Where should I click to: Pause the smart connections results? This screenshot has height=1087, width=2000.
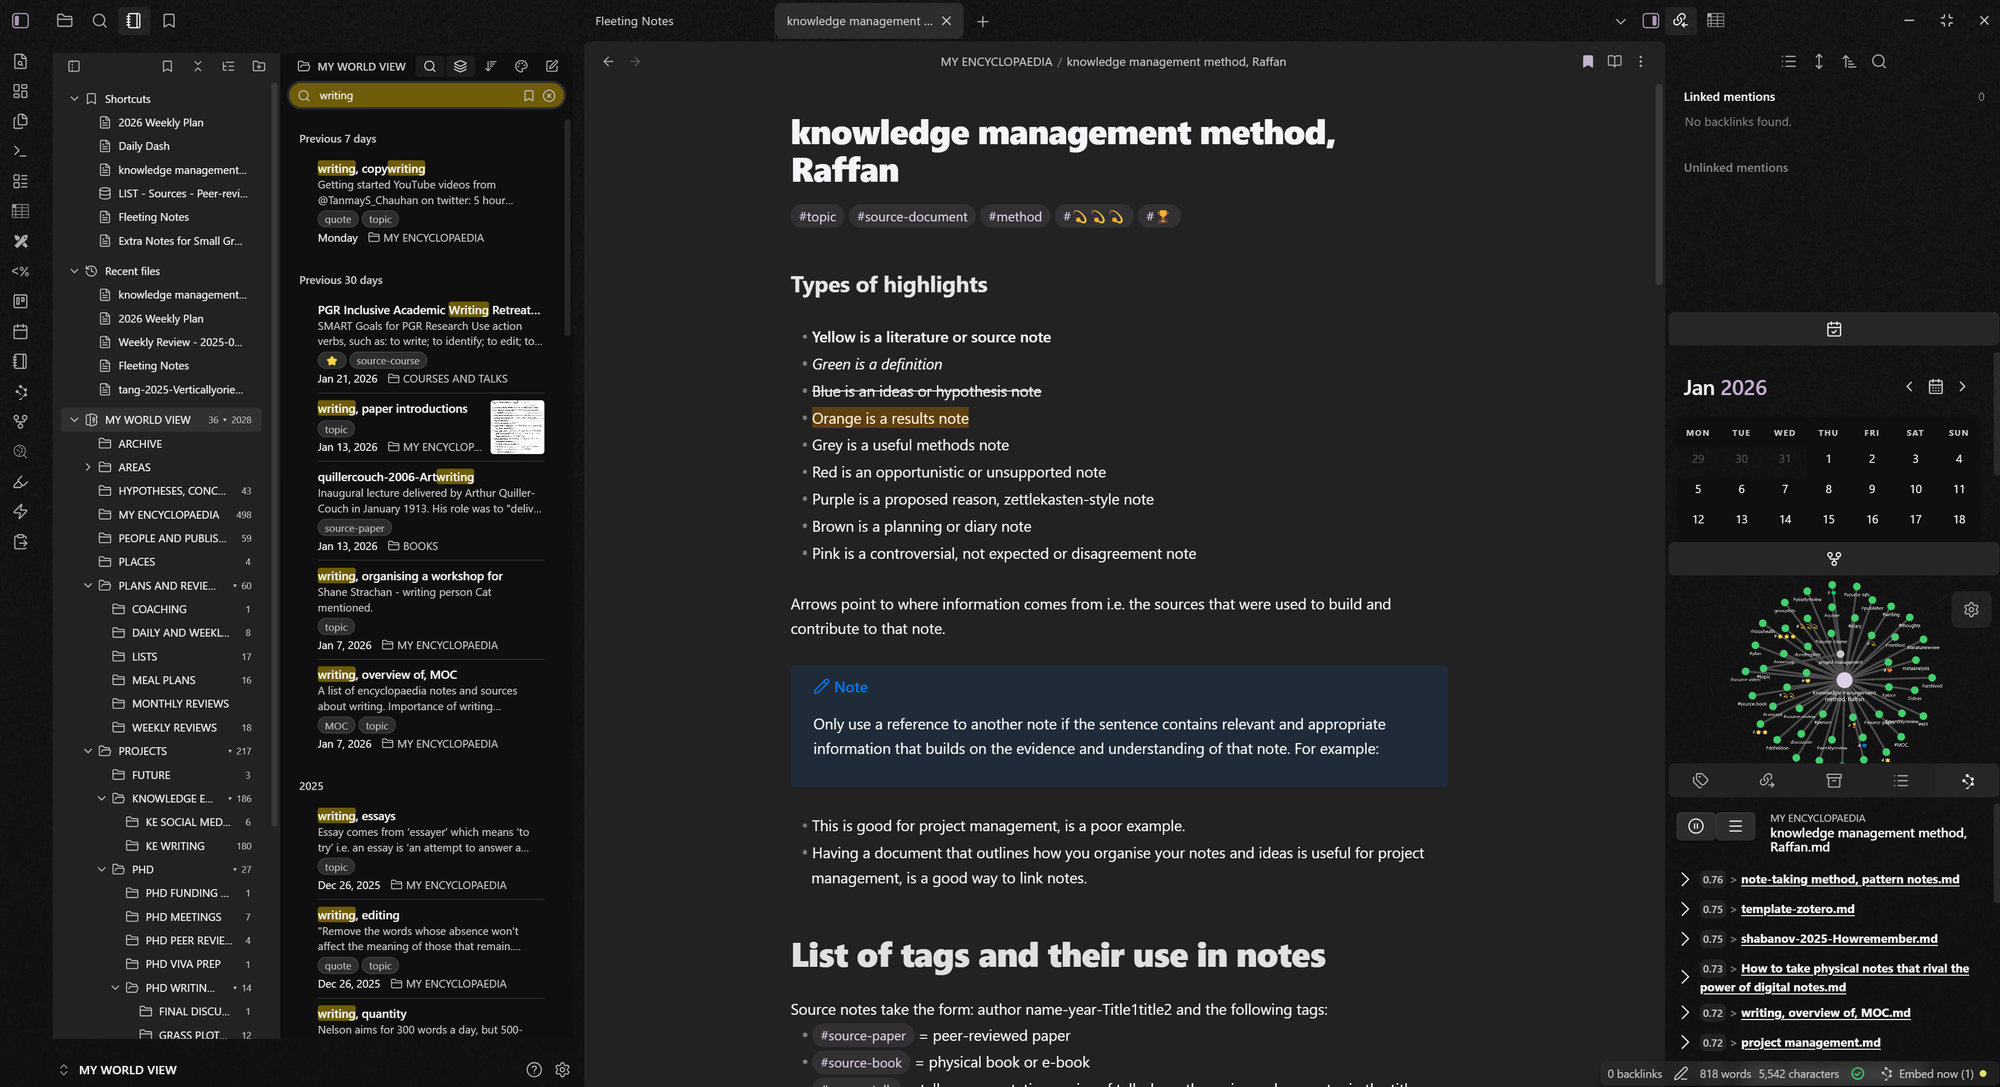pos(1696,826)
